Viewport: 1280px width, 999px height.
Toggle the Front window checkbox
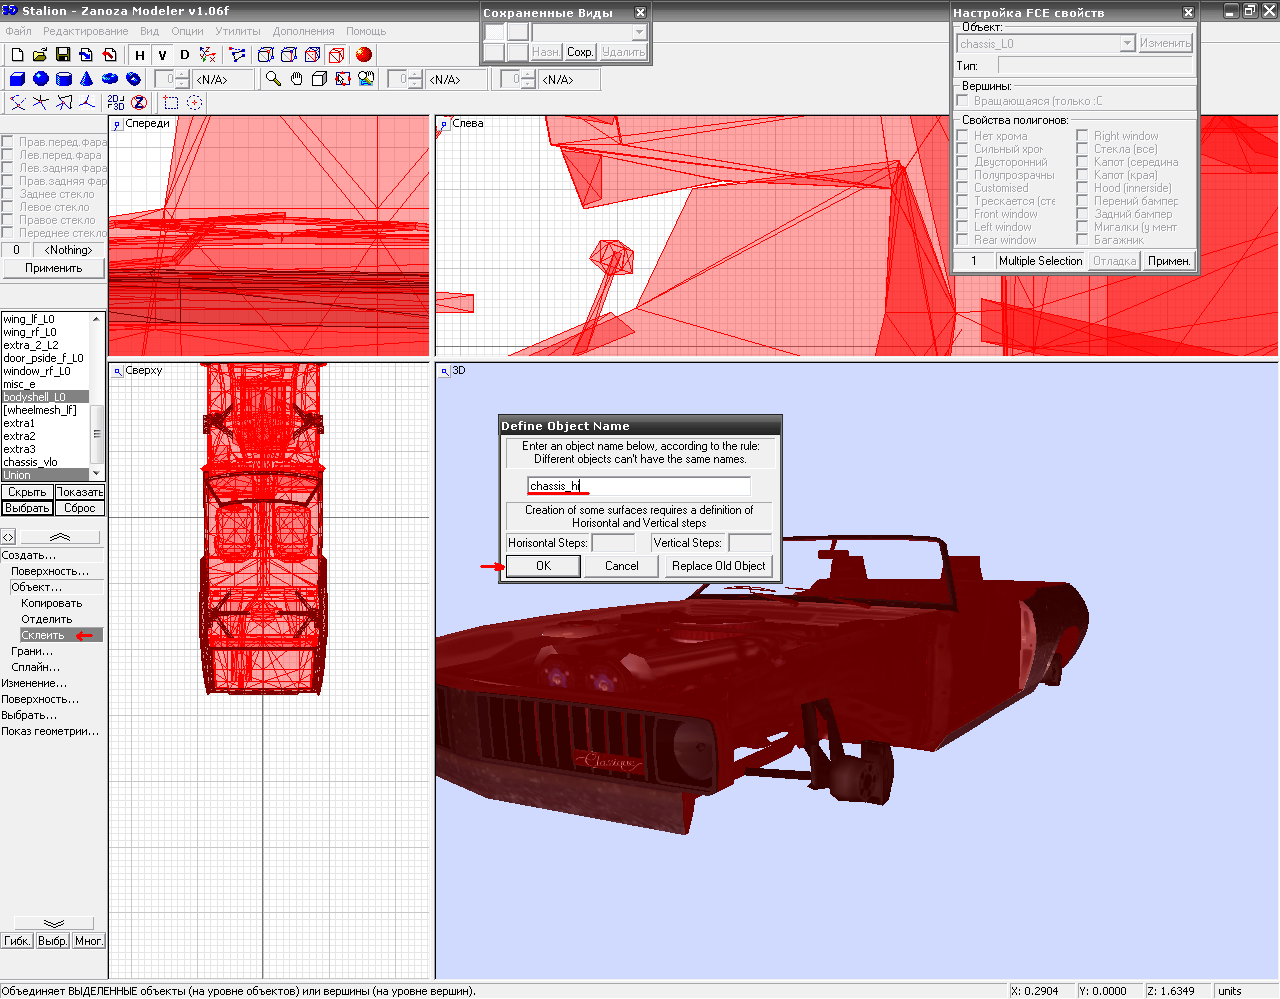pos(962,214)
